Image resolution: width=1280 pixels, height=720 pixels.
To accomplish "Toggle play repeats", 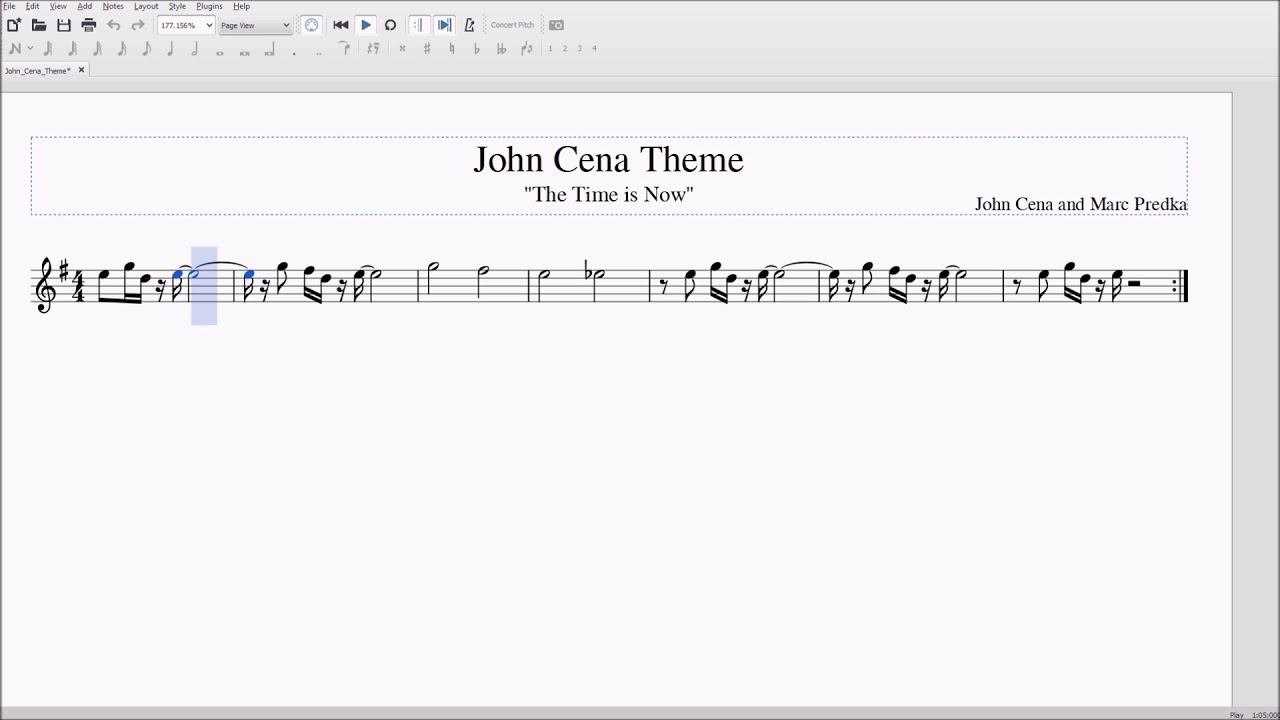I will pyautogui.click(x=418, y=25).
